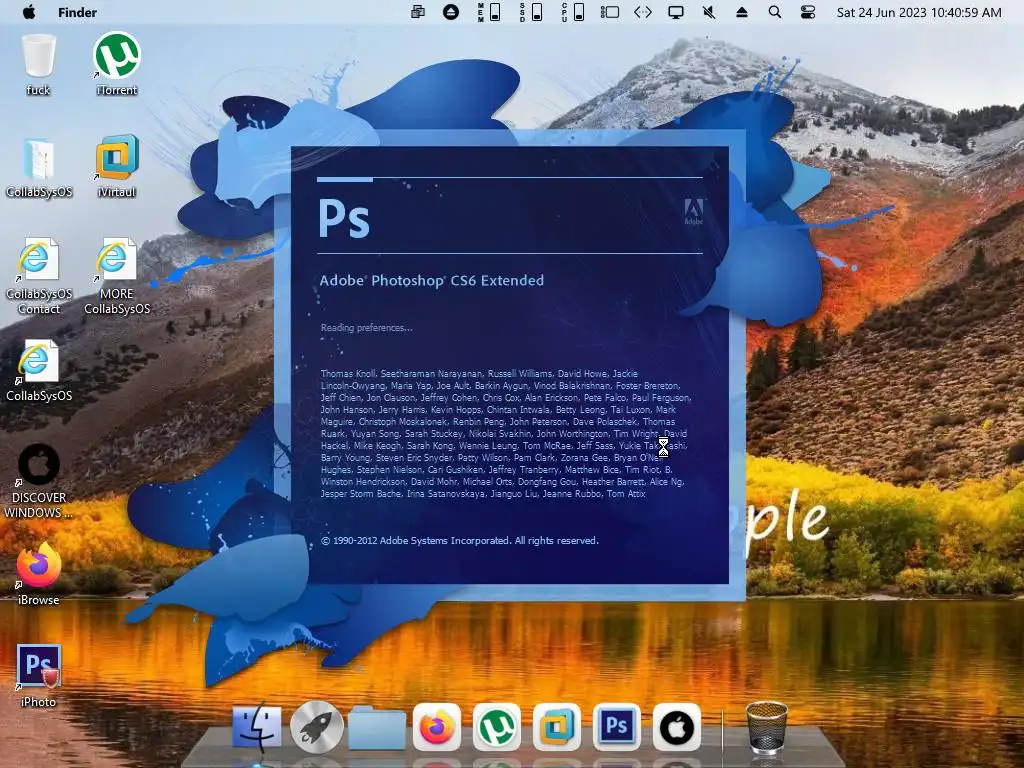Select the recycle bin desktop icon
Image resolution: width=1024 pixels, height=768 pixels.
pos(39,65)
